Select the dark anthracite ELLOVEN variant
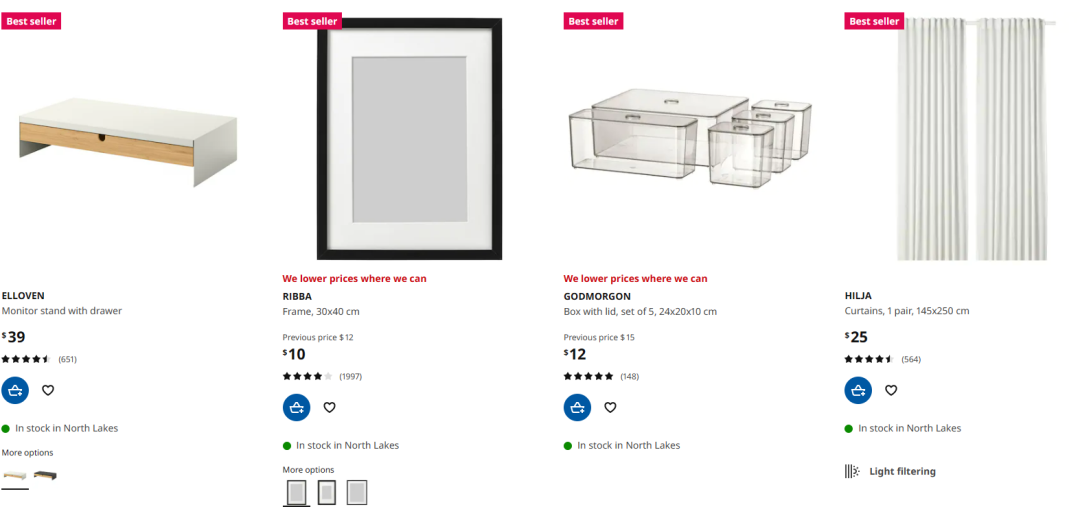Viewport: 1080px width, 520px height. 45,475
